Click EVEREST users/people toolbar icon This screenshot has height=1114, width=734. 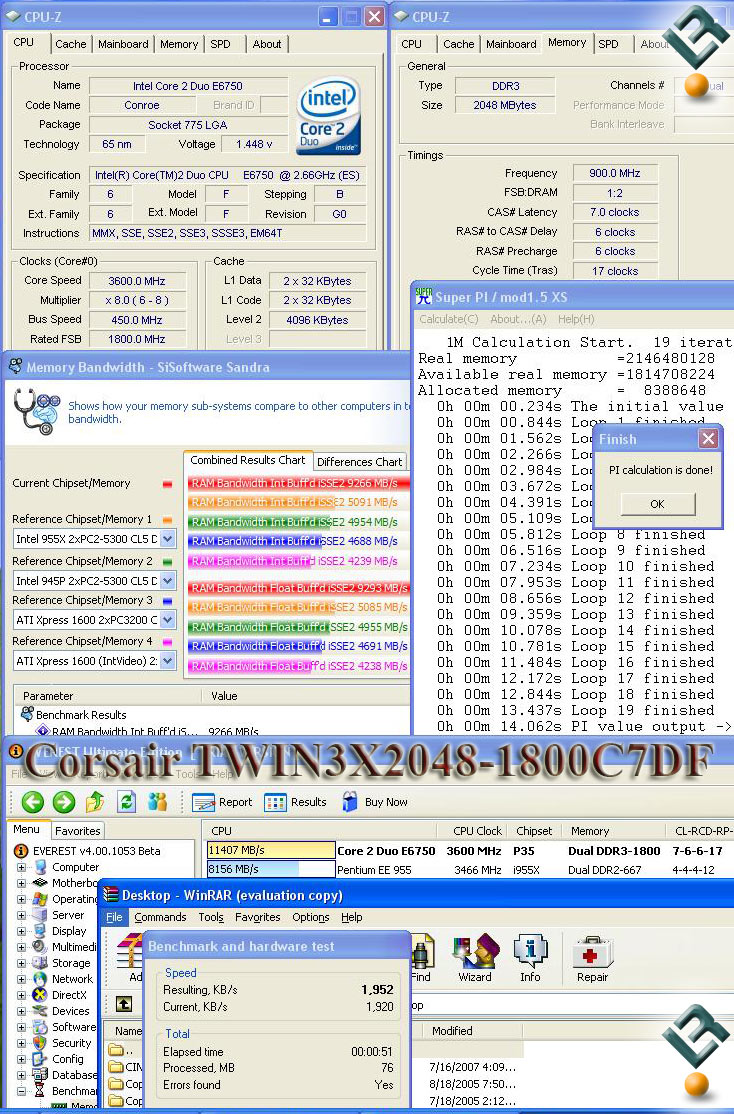[158, 802]
